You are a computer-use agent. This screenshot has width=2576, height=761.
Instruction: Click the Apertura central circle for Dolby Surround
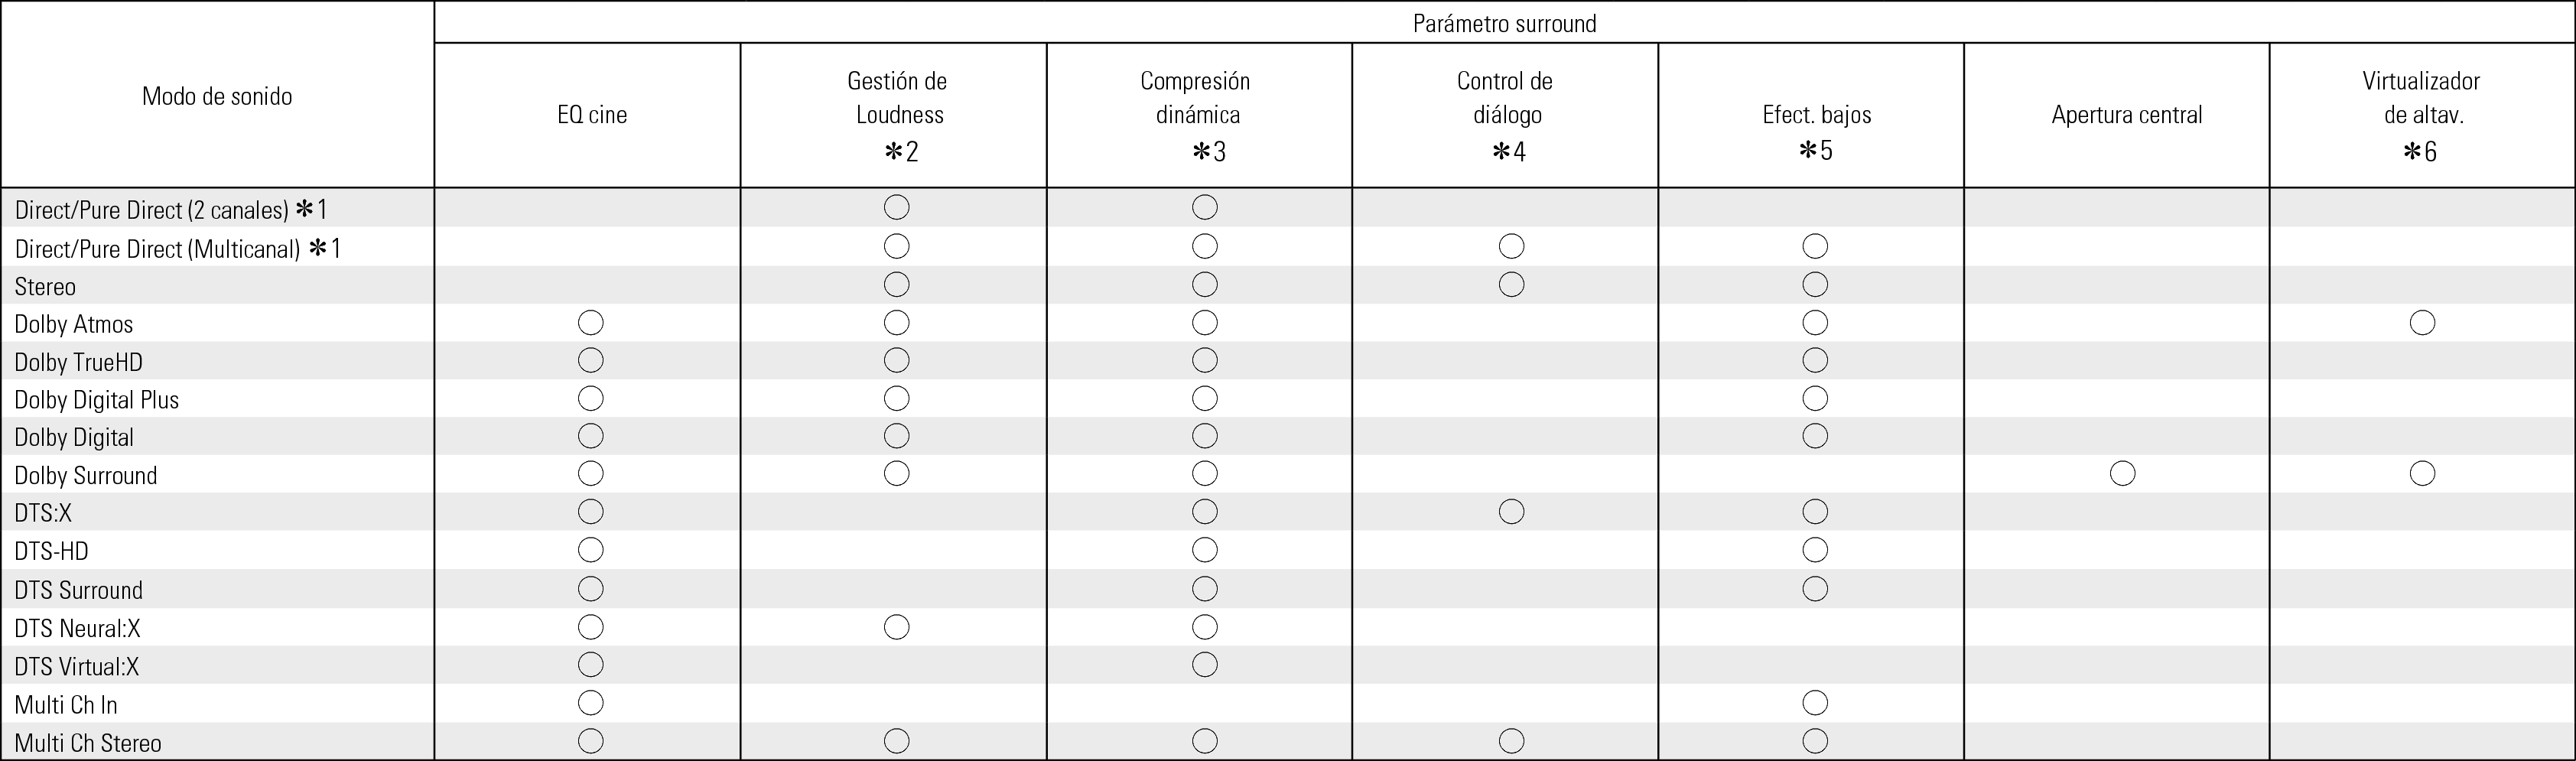point(2122,473)
